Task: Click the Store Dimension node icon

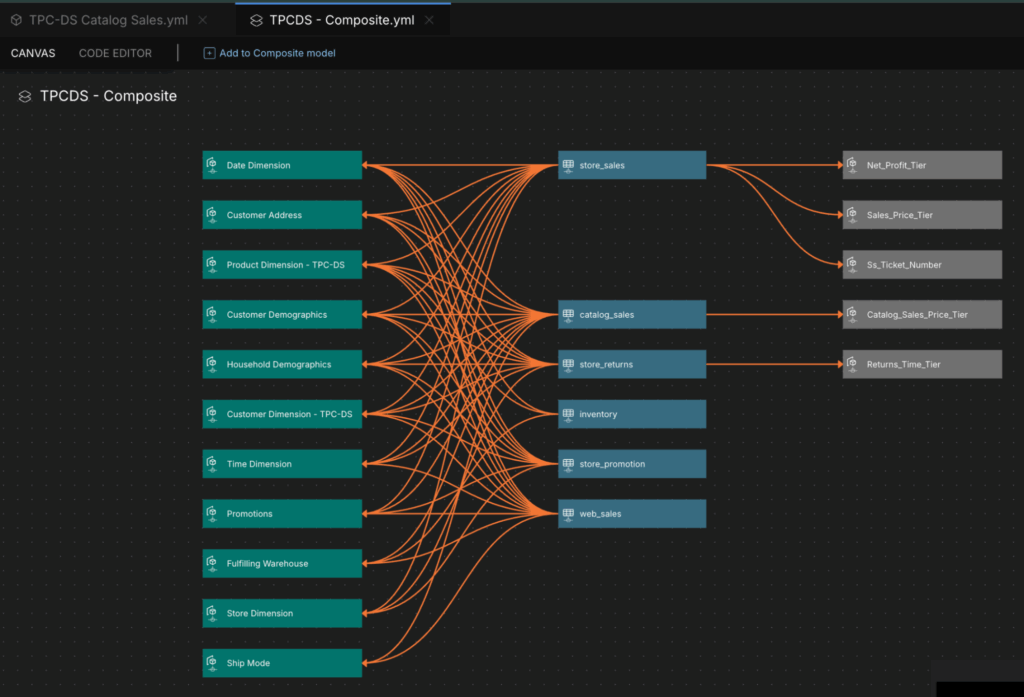Action: click(x=212, y=613)
